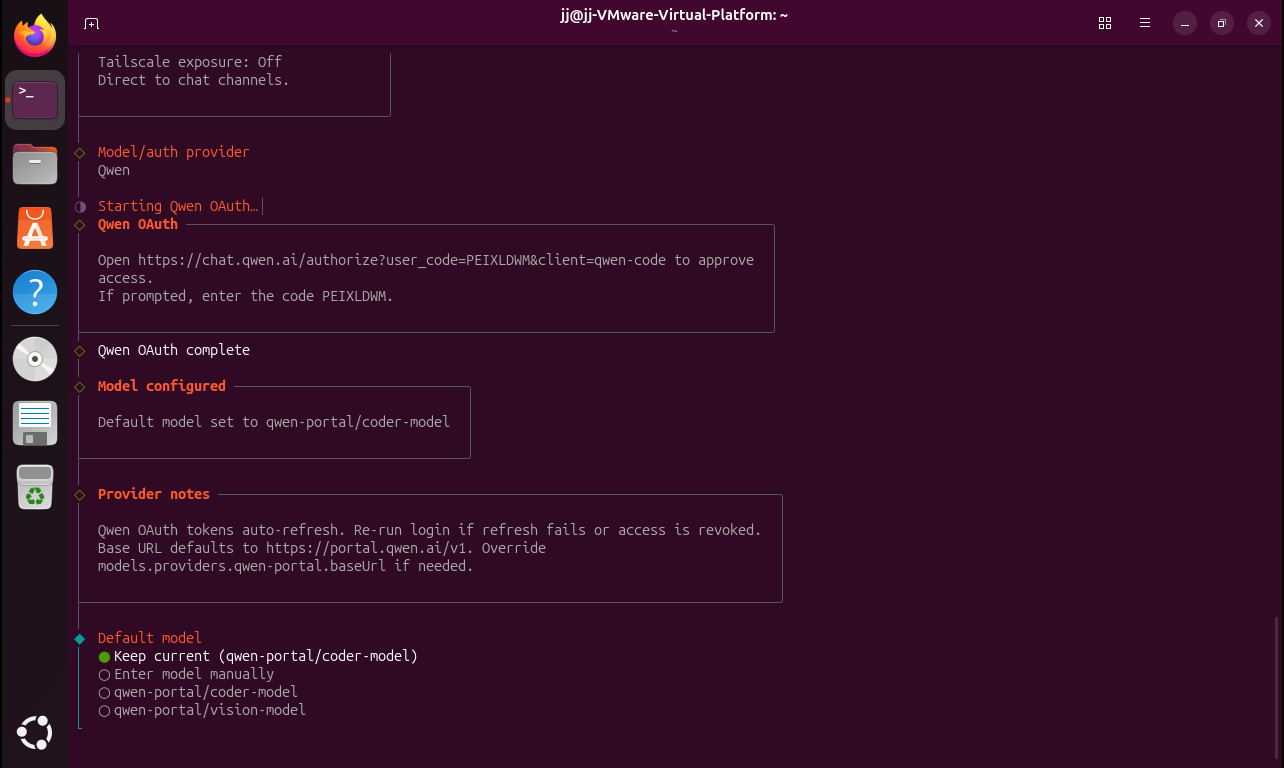Choose the qwen-portal/coder-model radio option
The image size is (1284, 768).
[205, 692]
